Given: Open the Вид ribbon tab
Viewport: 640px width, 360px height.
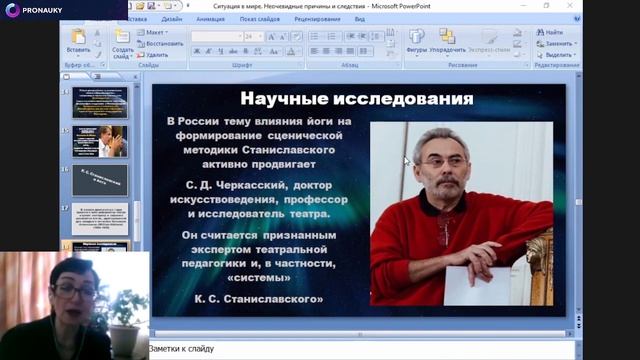Looking at the screenshot, I should click(x=360, y=19).
